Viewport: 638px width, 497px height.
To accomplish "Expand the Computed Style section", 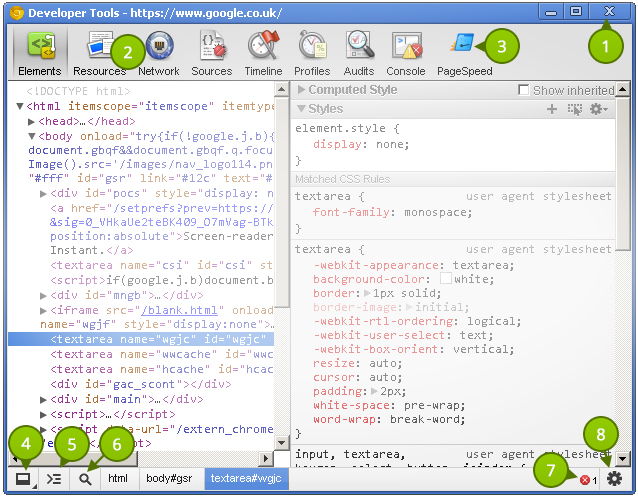I will pyautogui.click(x=302, y=89).
